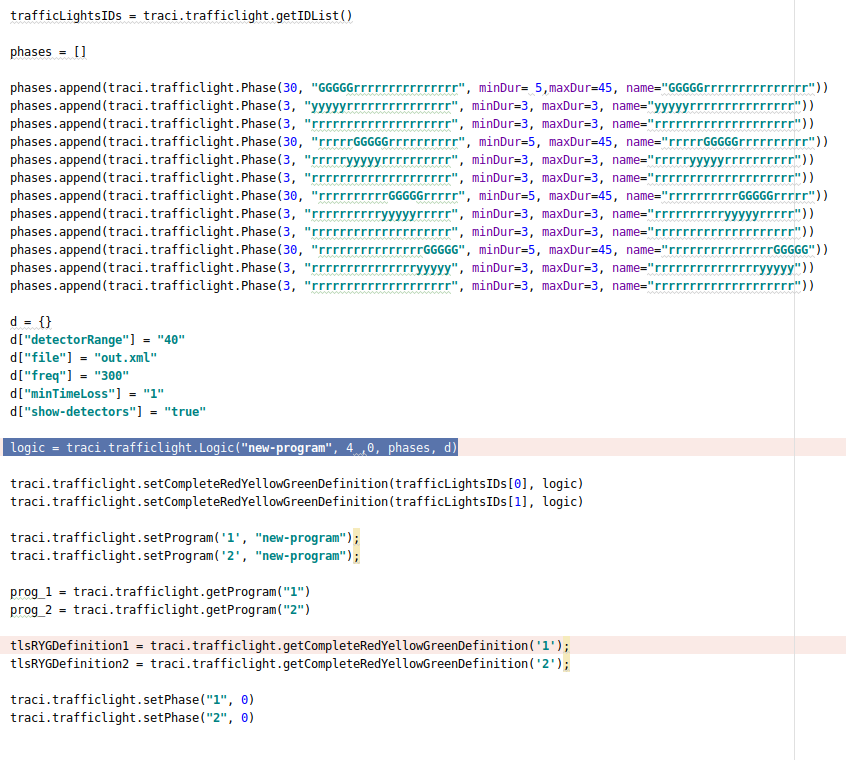Image resolution: width=846 pixels, height=760 pixels.
Task: Click the prog_2 variable name
Action: click(32, 610)
